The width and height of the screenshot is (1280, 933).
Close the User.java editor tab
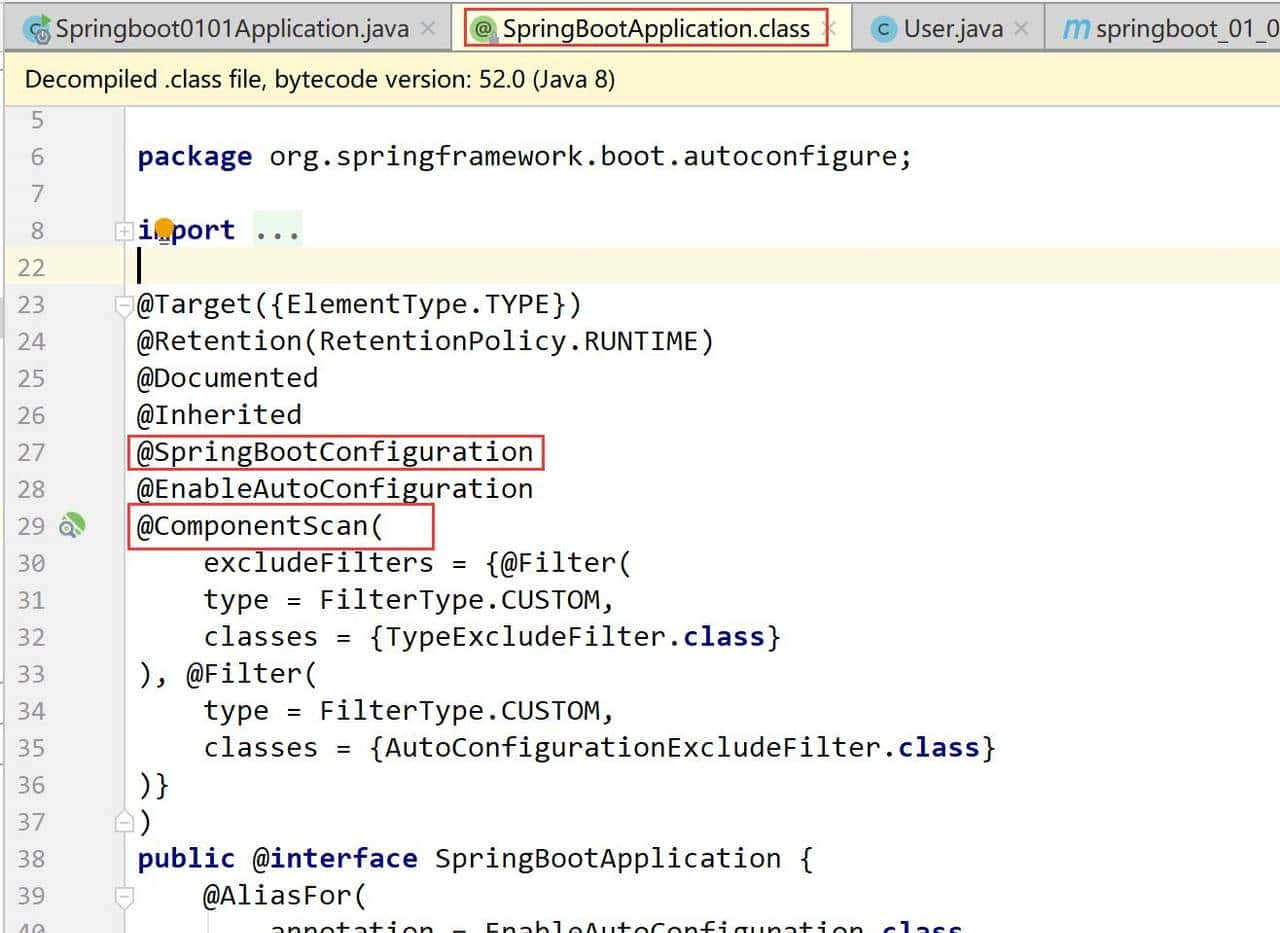[1020, 29]
